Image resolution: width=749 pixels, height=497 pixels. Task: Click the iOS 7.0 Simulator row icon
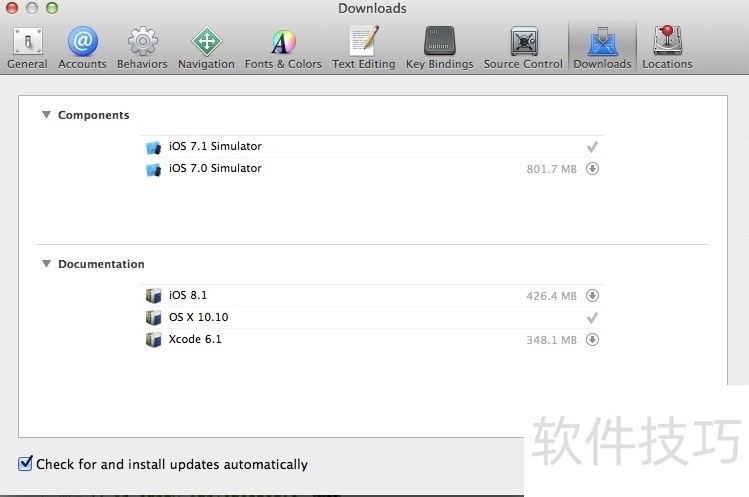point(153,170)
